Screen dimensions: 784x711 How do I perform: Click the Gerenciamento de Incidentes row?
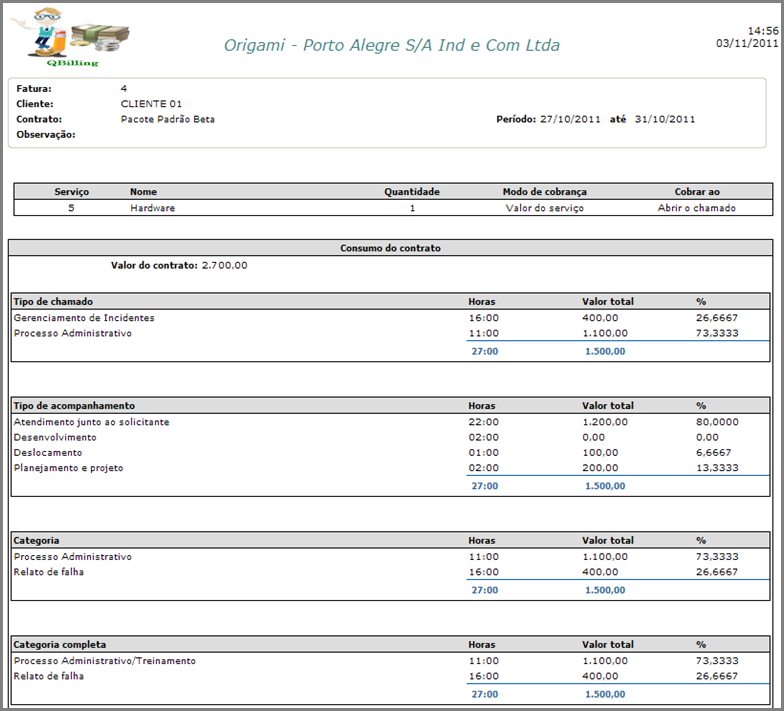(84, 318)
